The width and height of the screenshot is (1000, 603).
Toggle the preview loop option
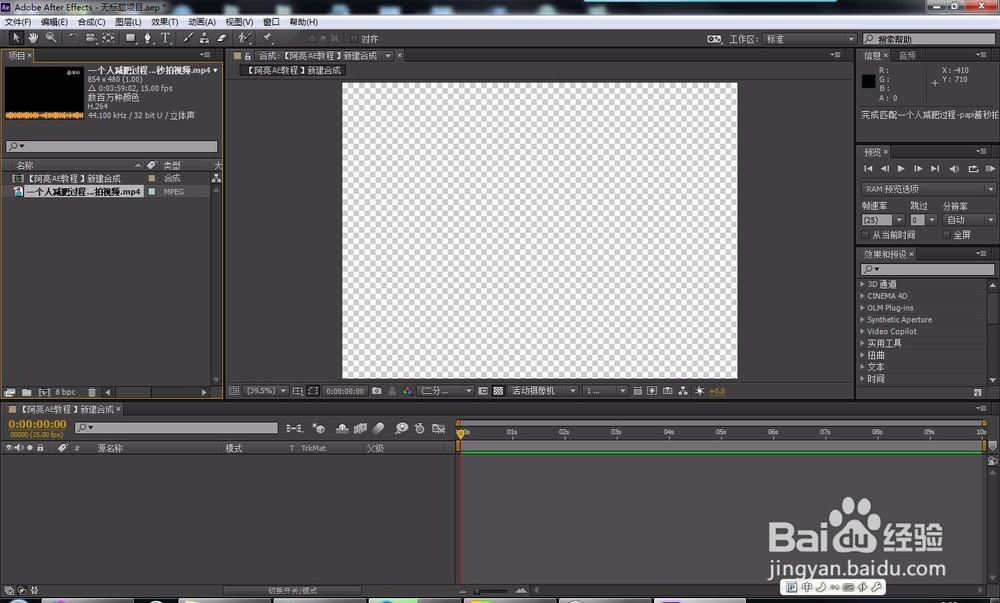click(973, 169)
